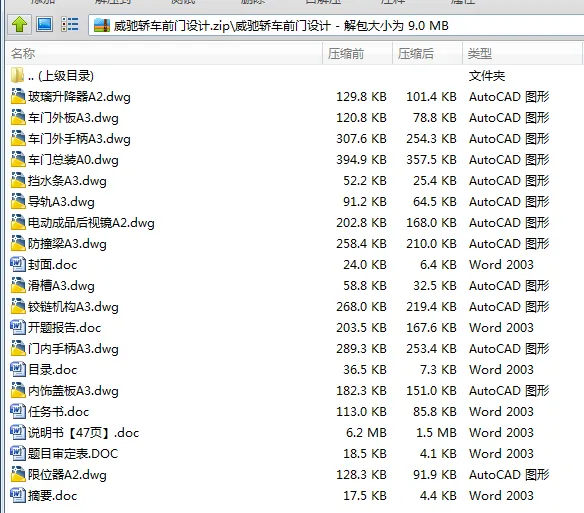Viewport: 584px width, 513px height.
Task: Select the 限位器A2.dwg file name
Action: pyautogui.click(x=67, y=475)
